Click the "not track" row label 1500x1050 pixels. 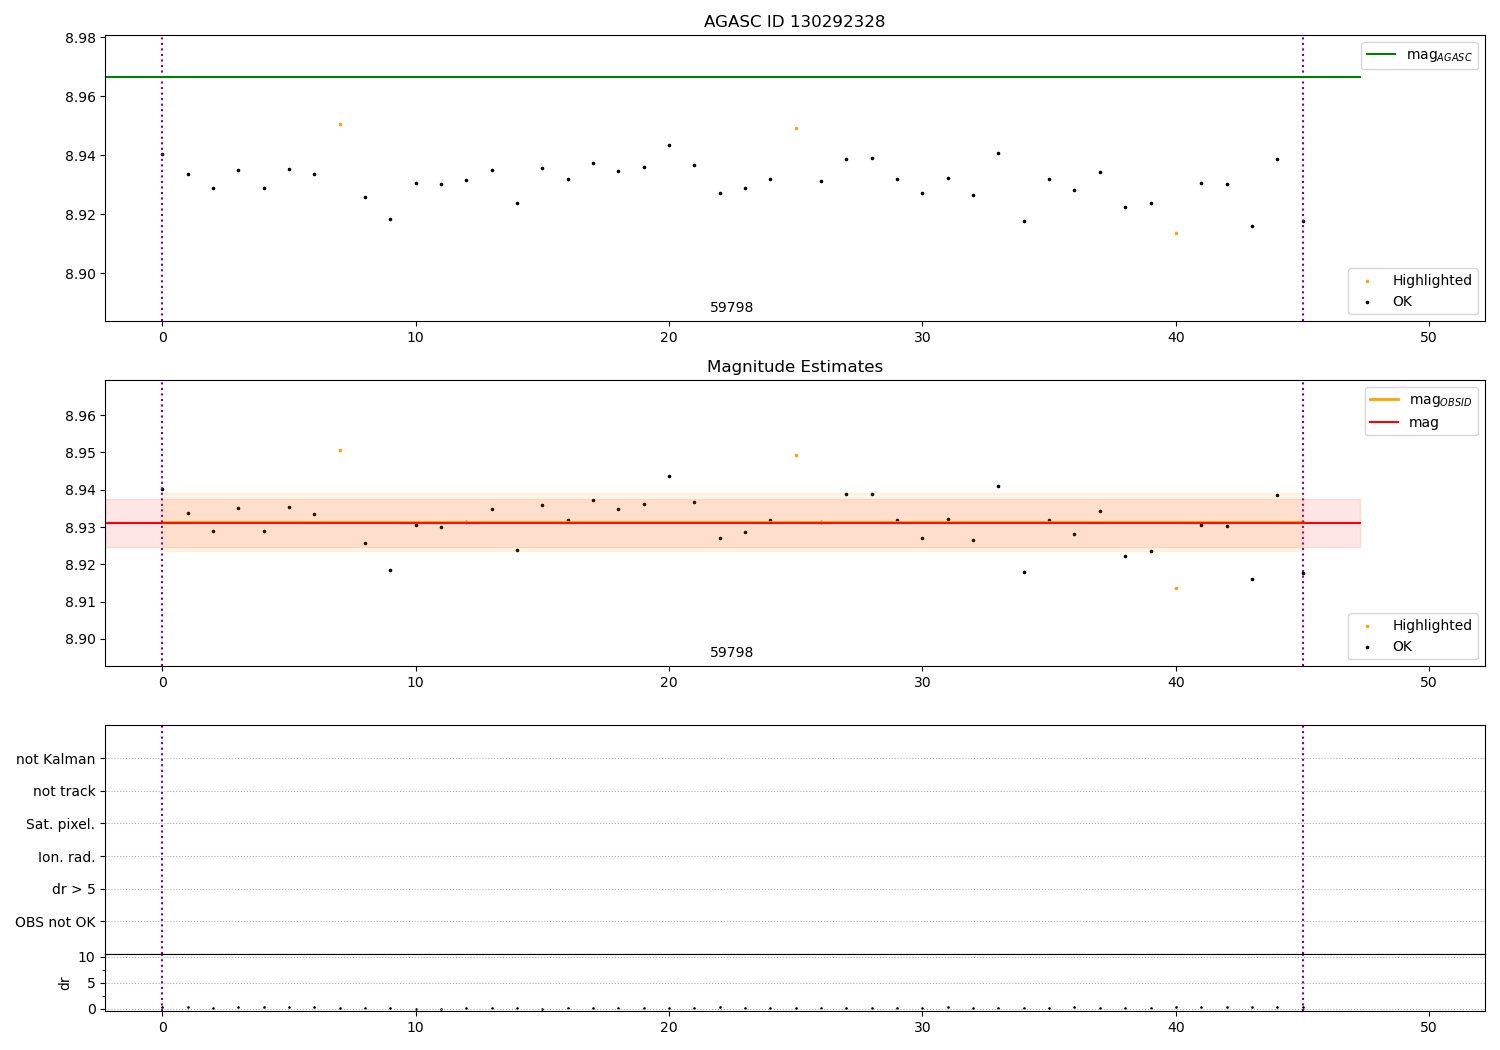(64, 791)
